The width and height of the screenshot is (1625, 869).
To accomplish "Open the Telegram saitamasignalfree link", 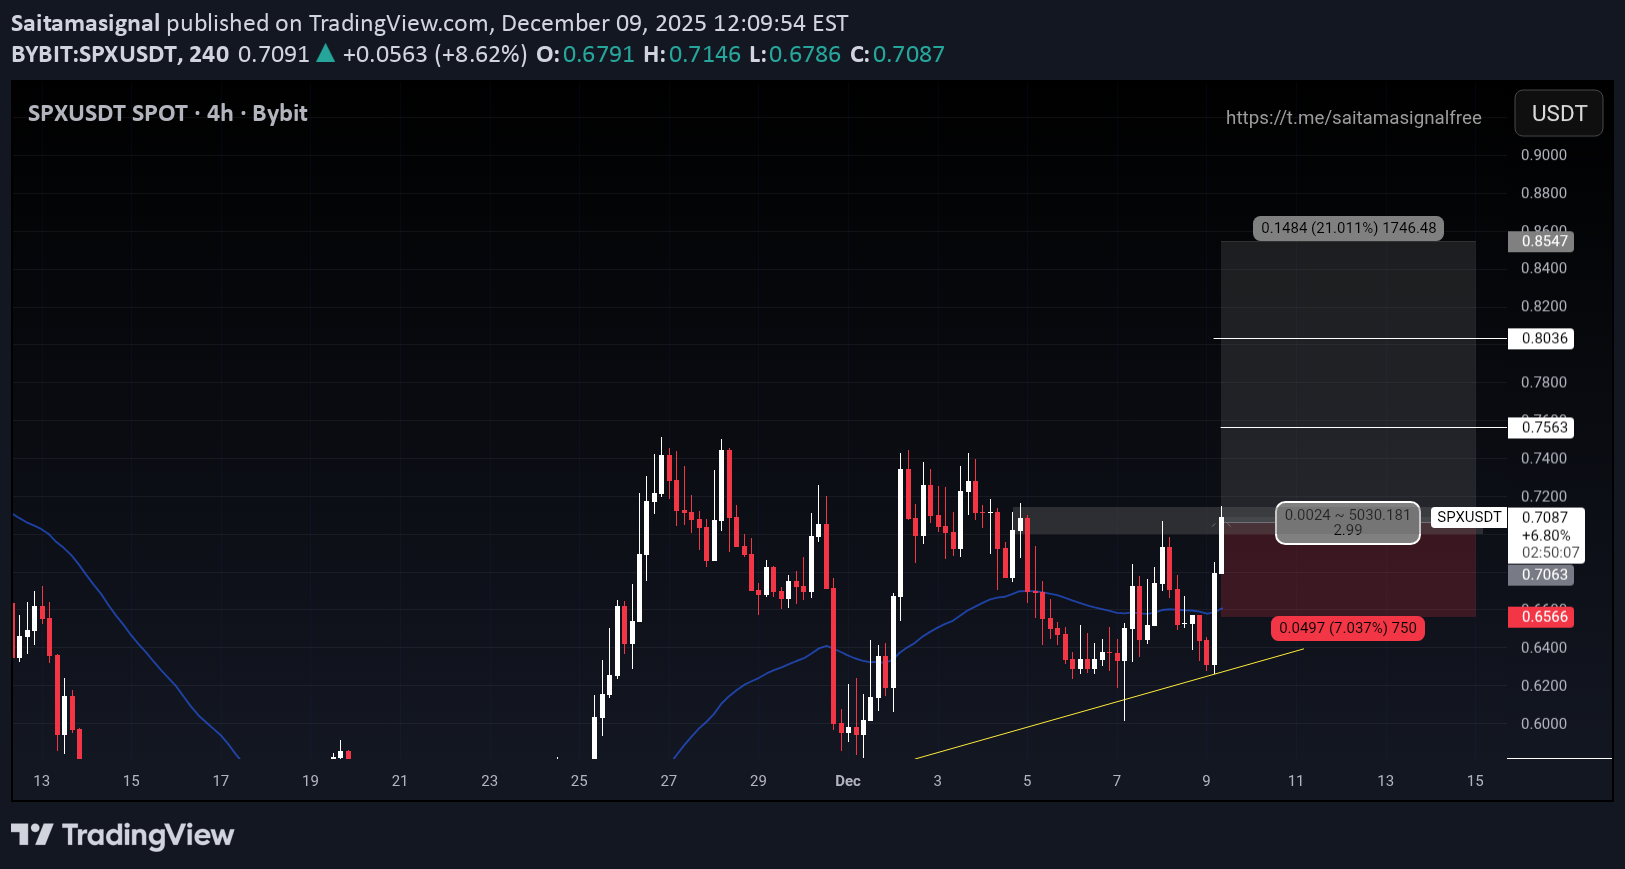I will (x=1353, y=118).
